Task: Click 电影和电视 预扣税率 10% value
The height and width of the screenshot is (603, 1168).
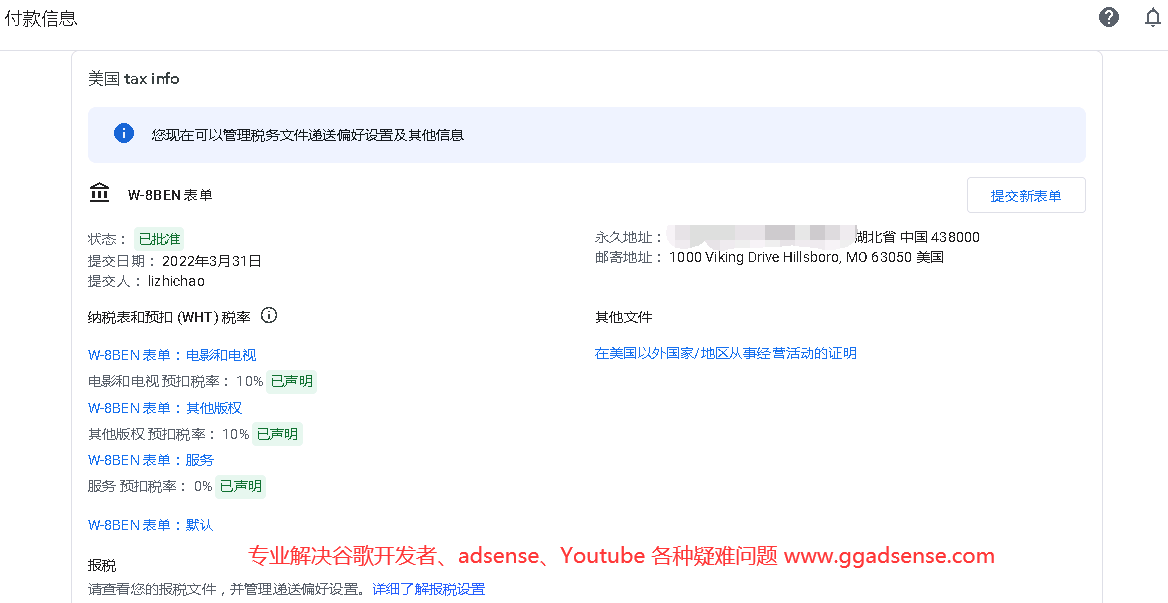Action: click(x=249, y=381)
